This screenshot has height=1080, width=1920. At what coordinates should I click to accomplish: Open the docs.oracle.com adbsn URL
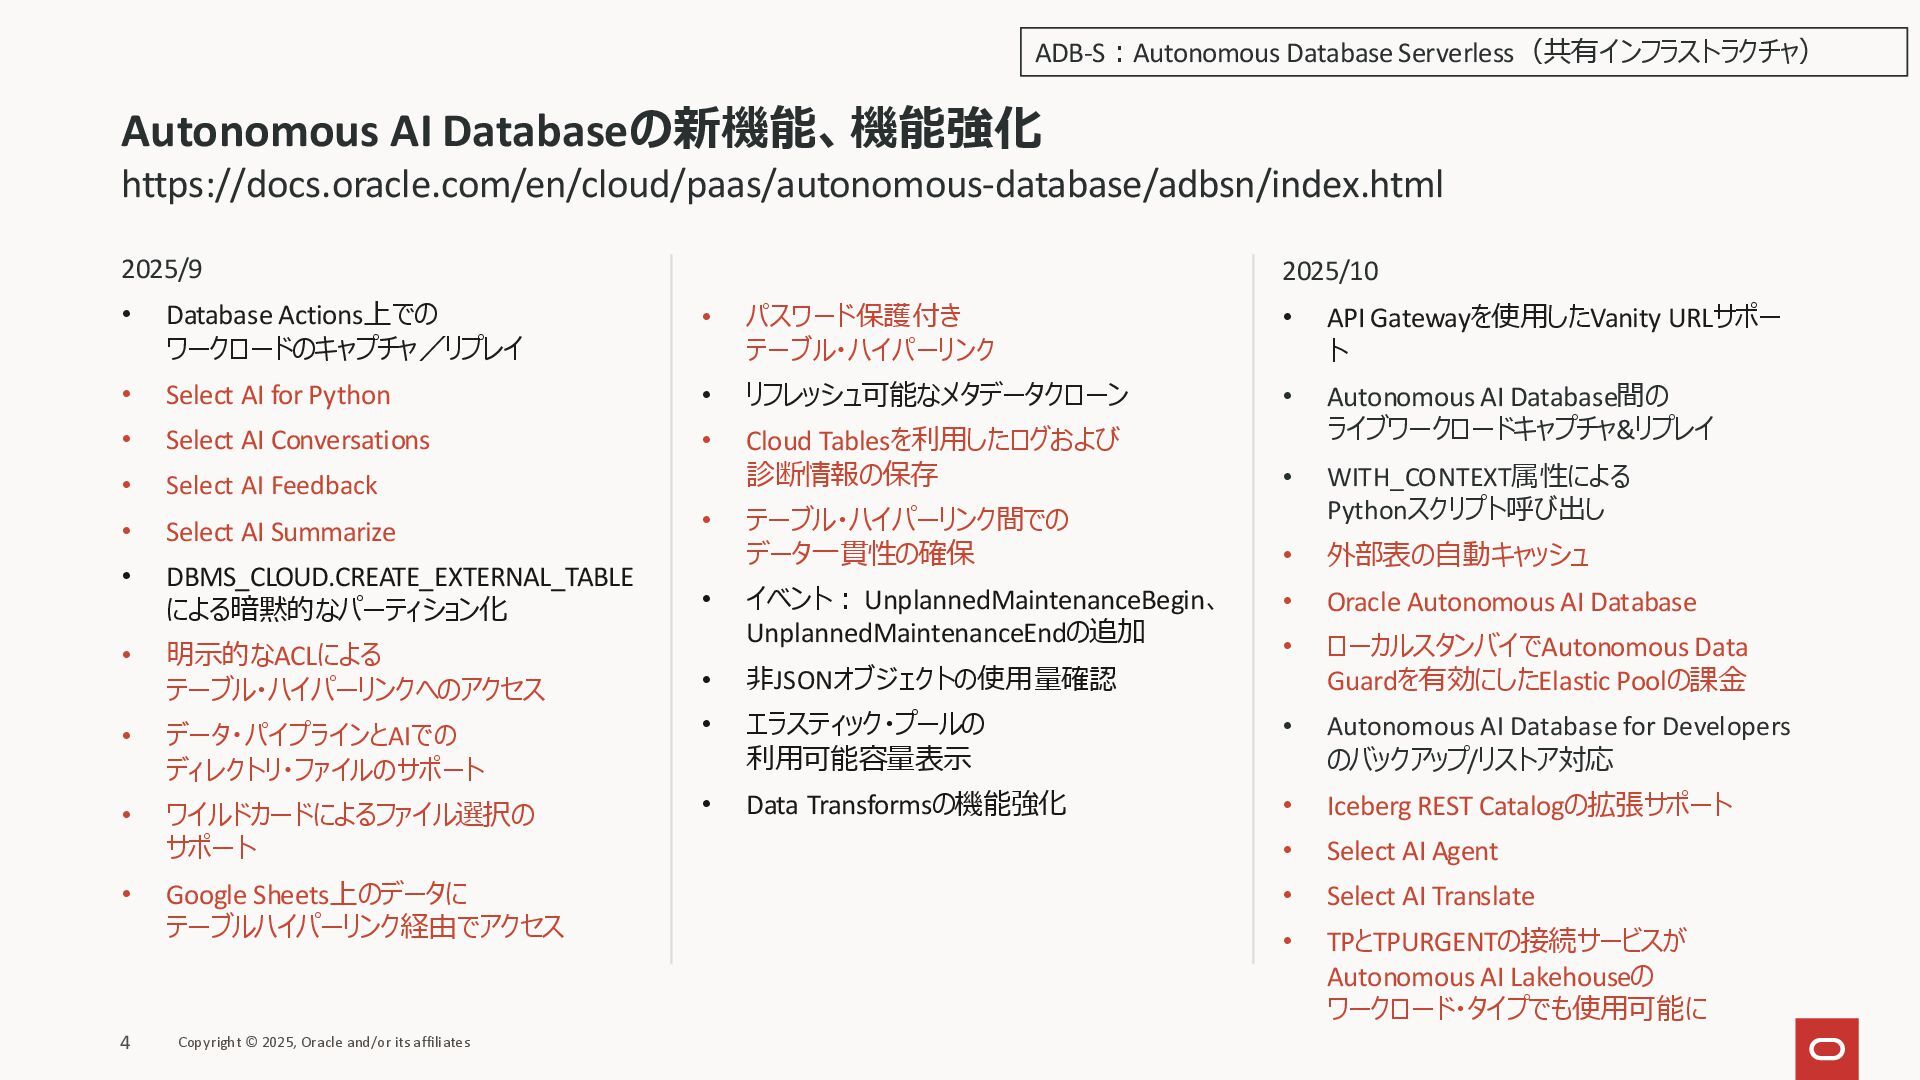781,185
